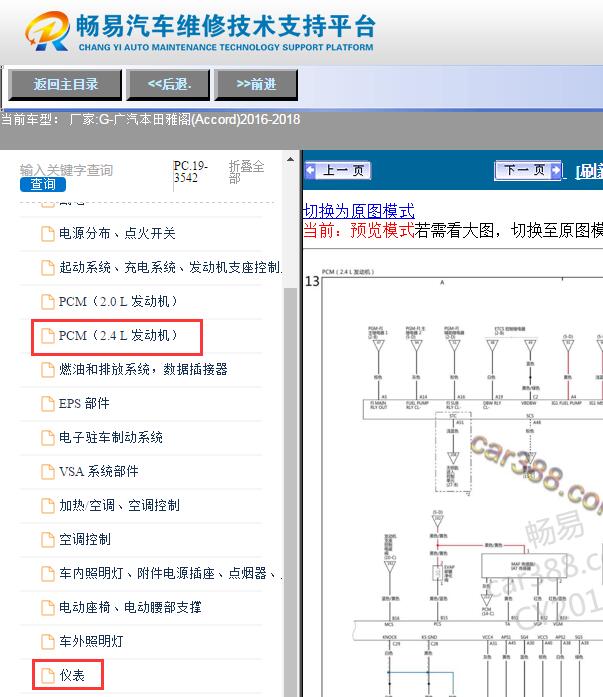
Task: Go back with the <<后退 button
Action: coord(168,84)
